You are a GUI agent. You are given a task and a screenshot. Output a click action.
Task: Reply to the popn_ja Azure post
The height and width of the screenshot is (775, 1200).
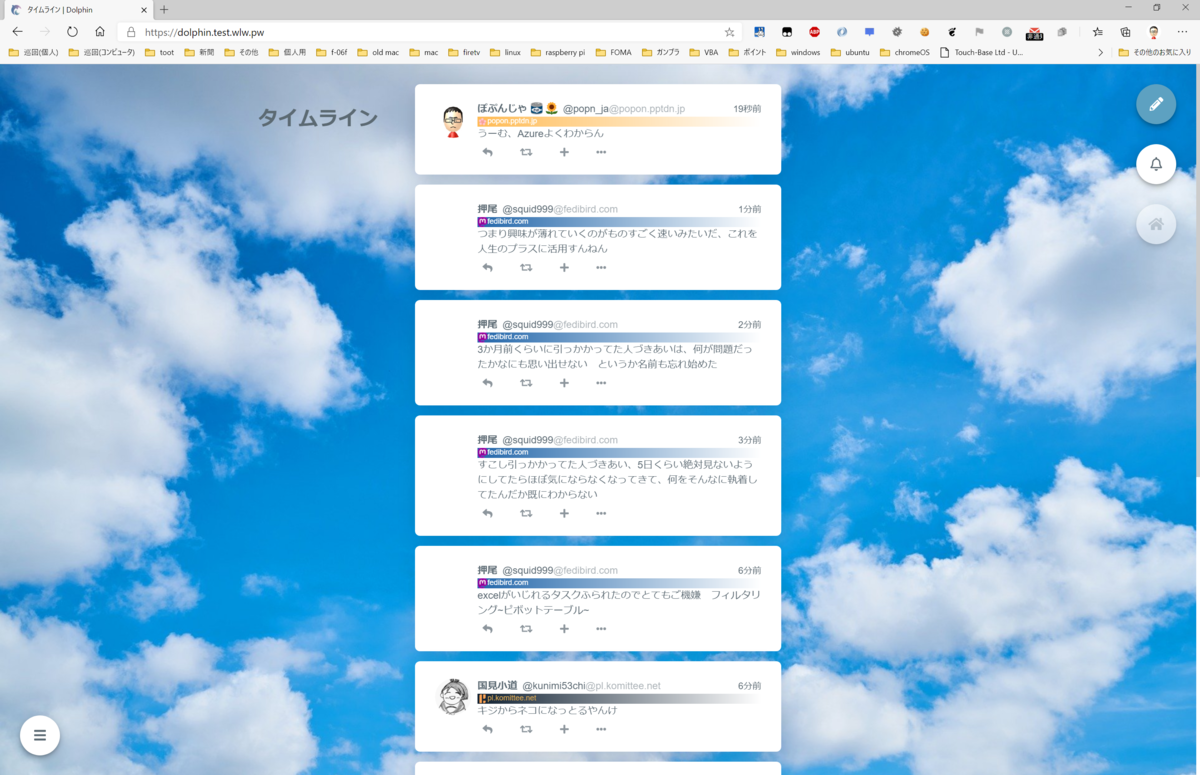click(488, 152)
